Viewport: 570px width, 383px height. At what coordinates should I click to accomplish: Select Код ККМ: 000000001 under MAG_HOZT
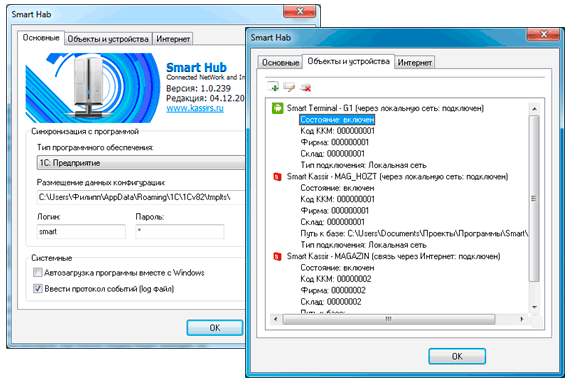point(337,199)
